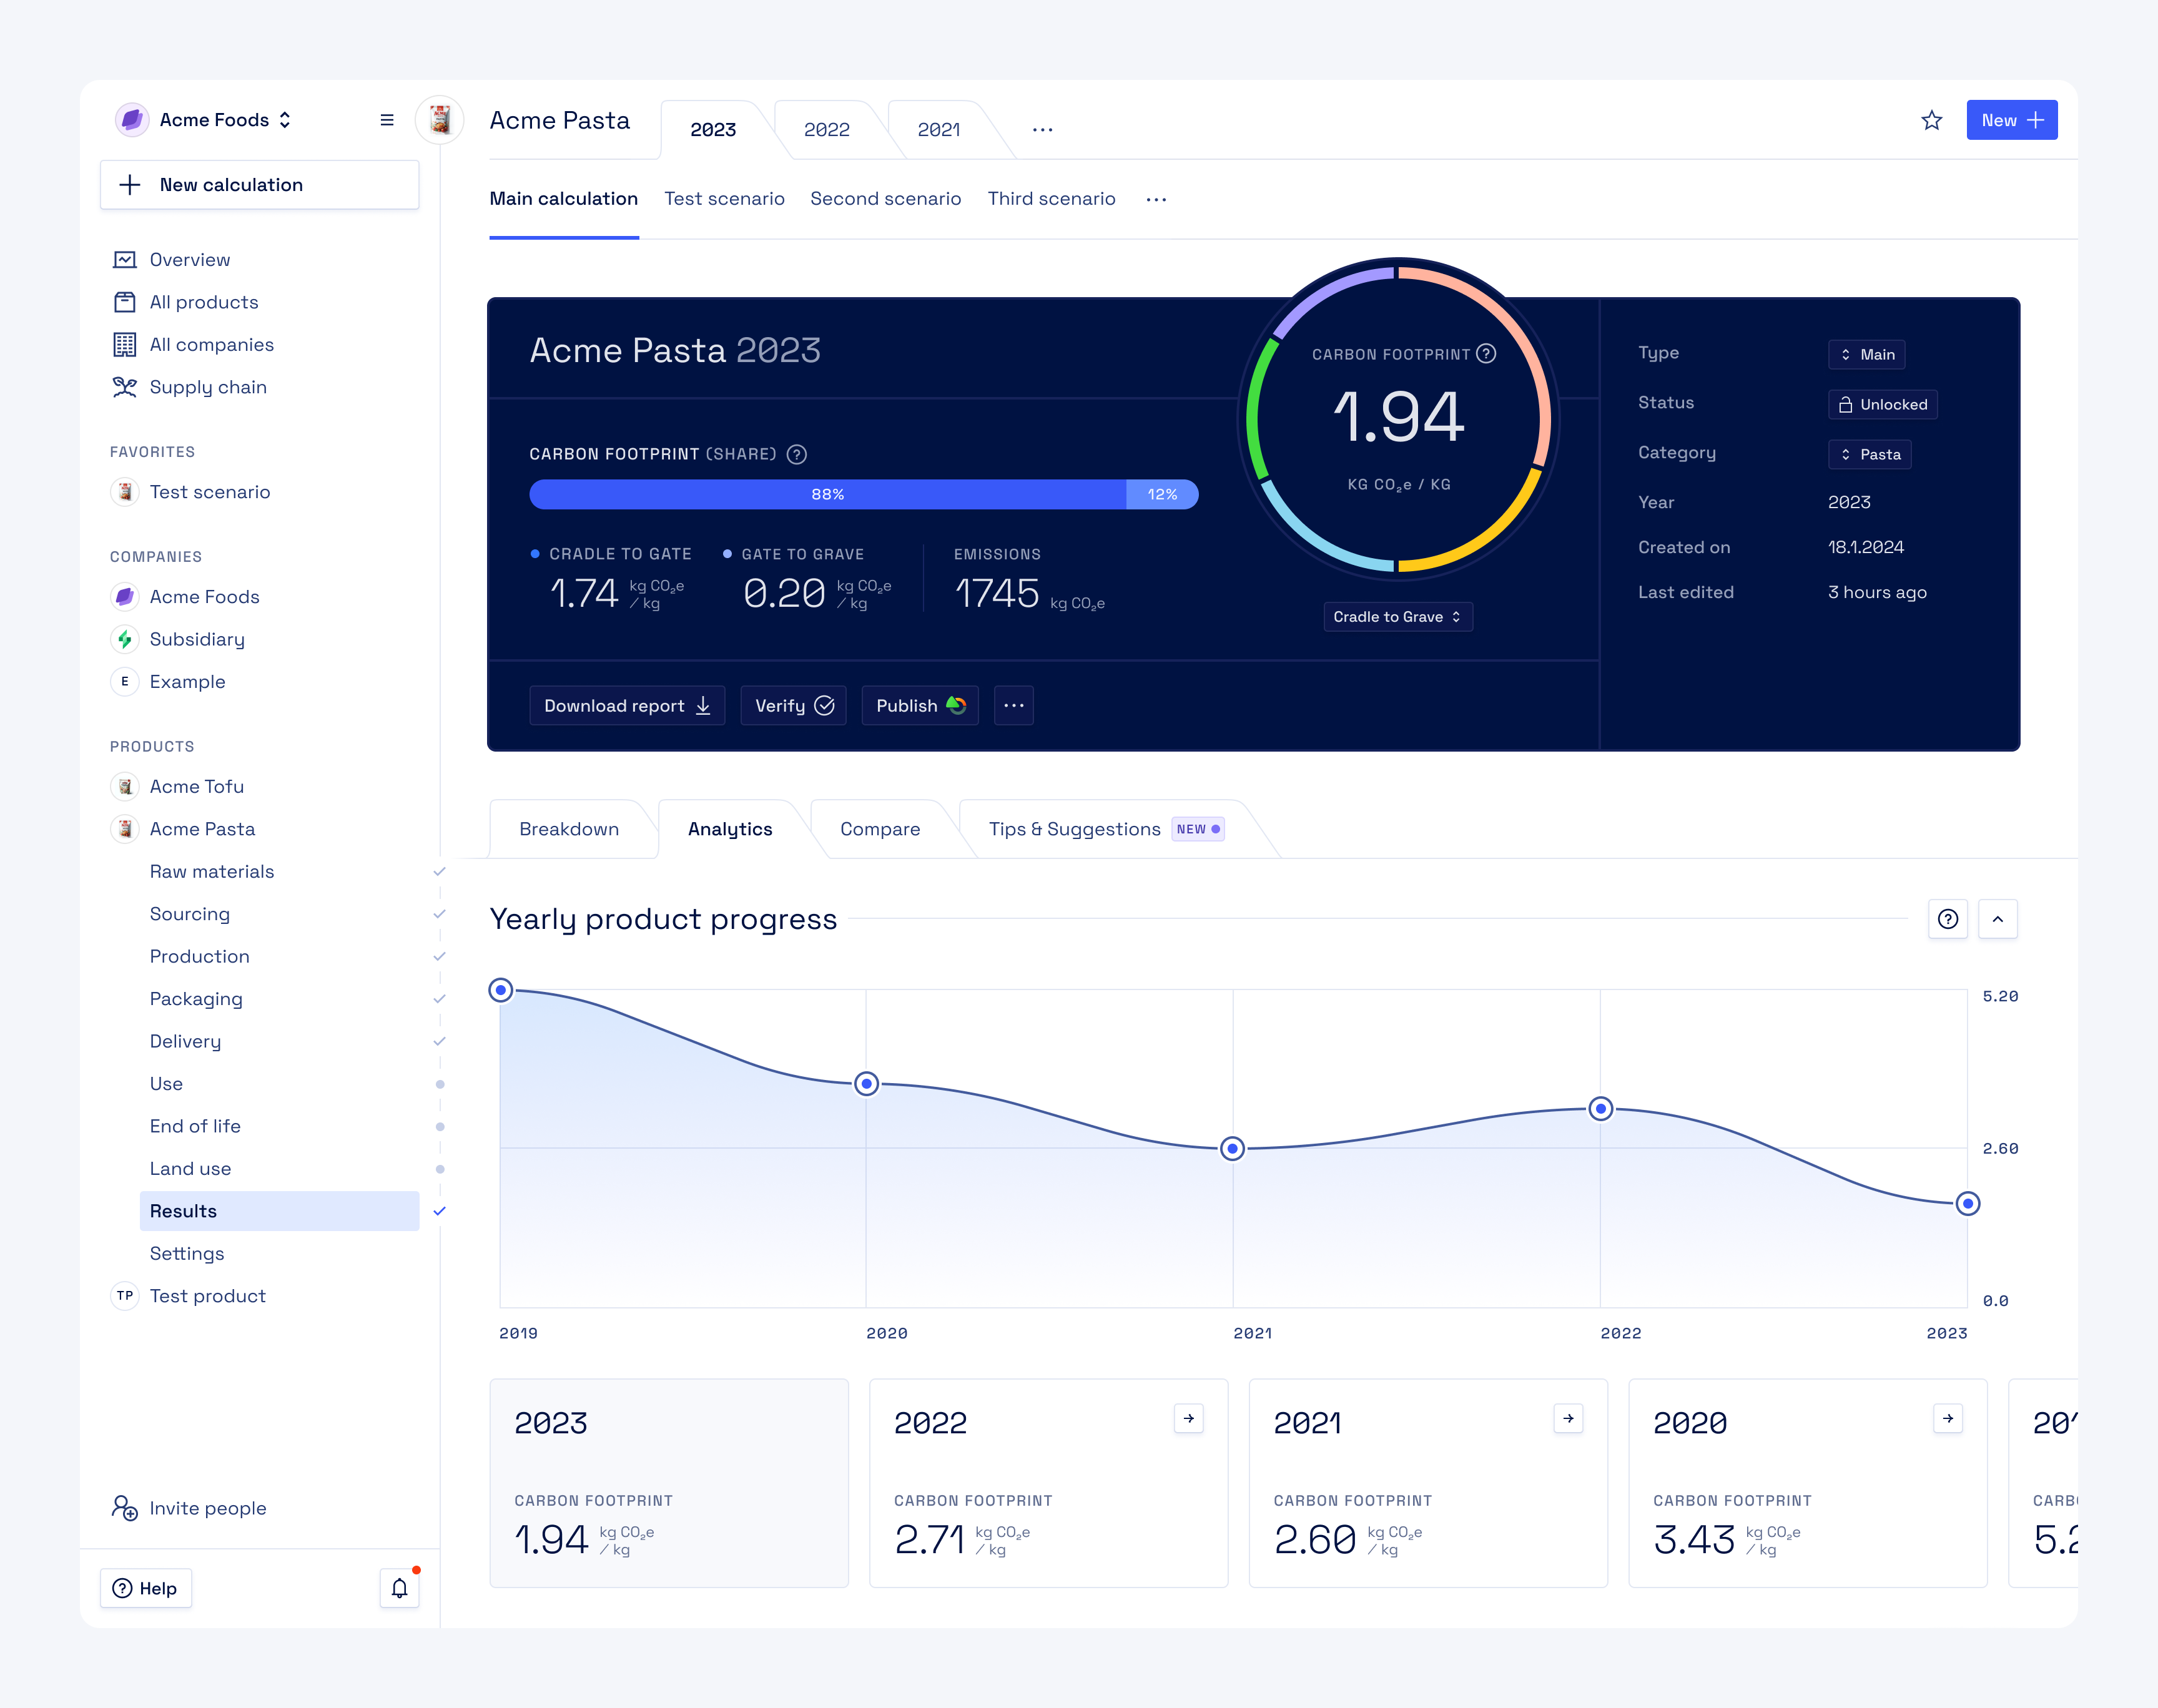Toggle the Unlocked status lock
The width and height of the screenshot is (2158, 1708).
click(1882, 404)
